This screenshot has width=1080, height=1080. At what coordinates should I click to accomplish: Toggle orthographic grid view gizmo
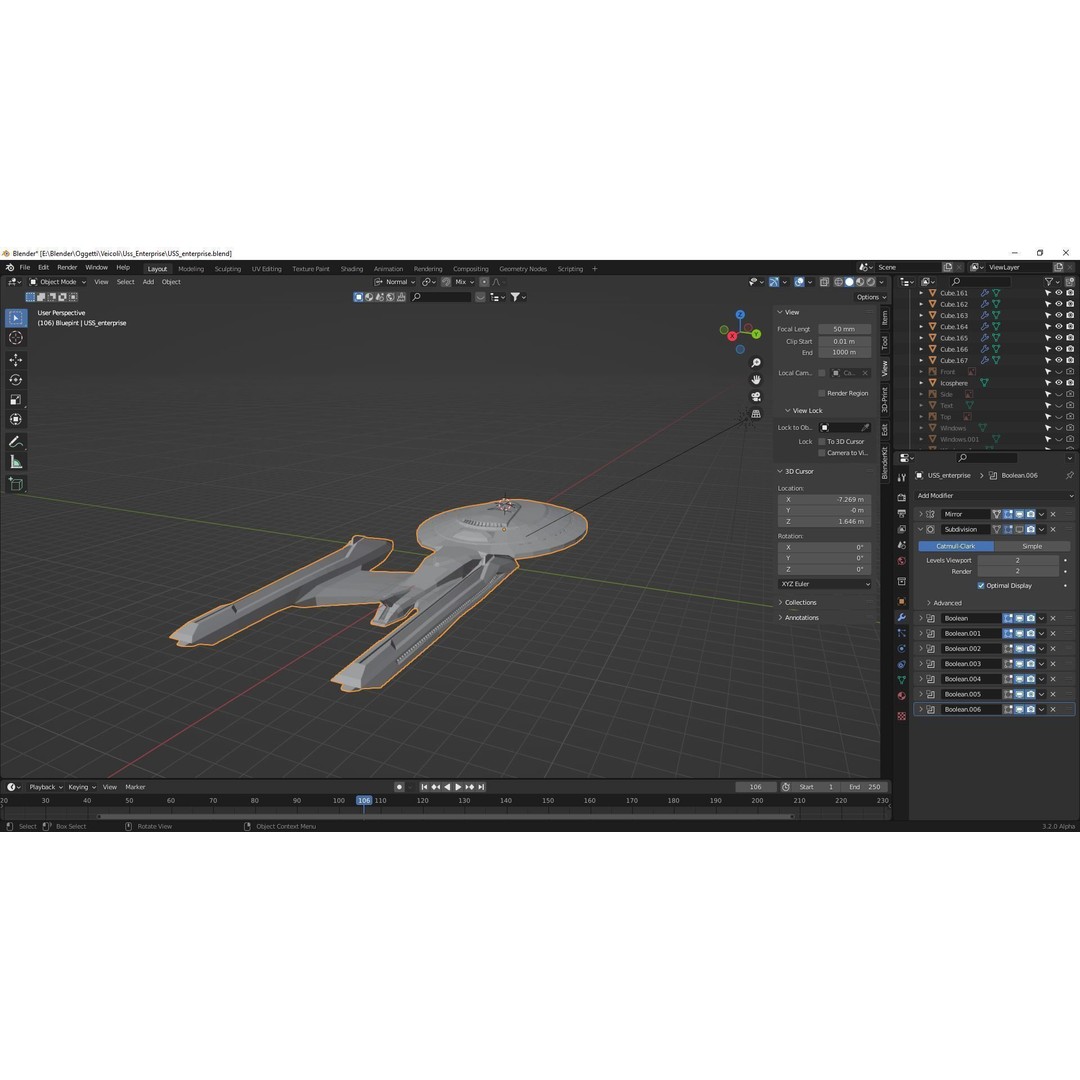(x=756, y=414)
